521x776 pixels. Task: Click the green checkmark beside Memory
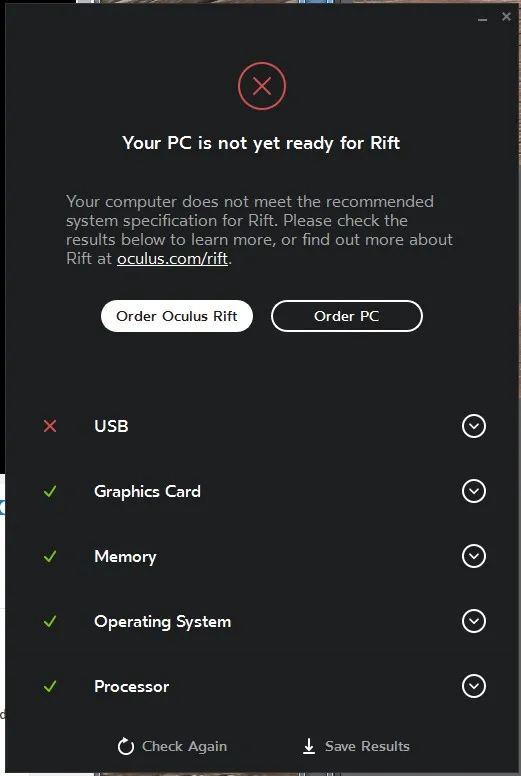(x=50, y=556)
